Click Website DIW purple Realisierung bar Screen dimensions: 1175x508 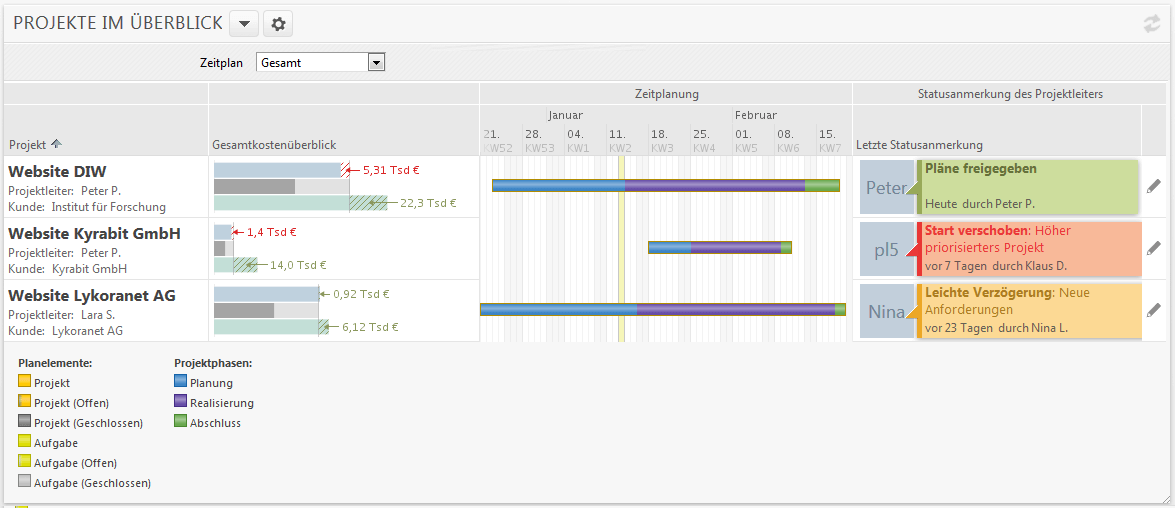coord(715,185)
